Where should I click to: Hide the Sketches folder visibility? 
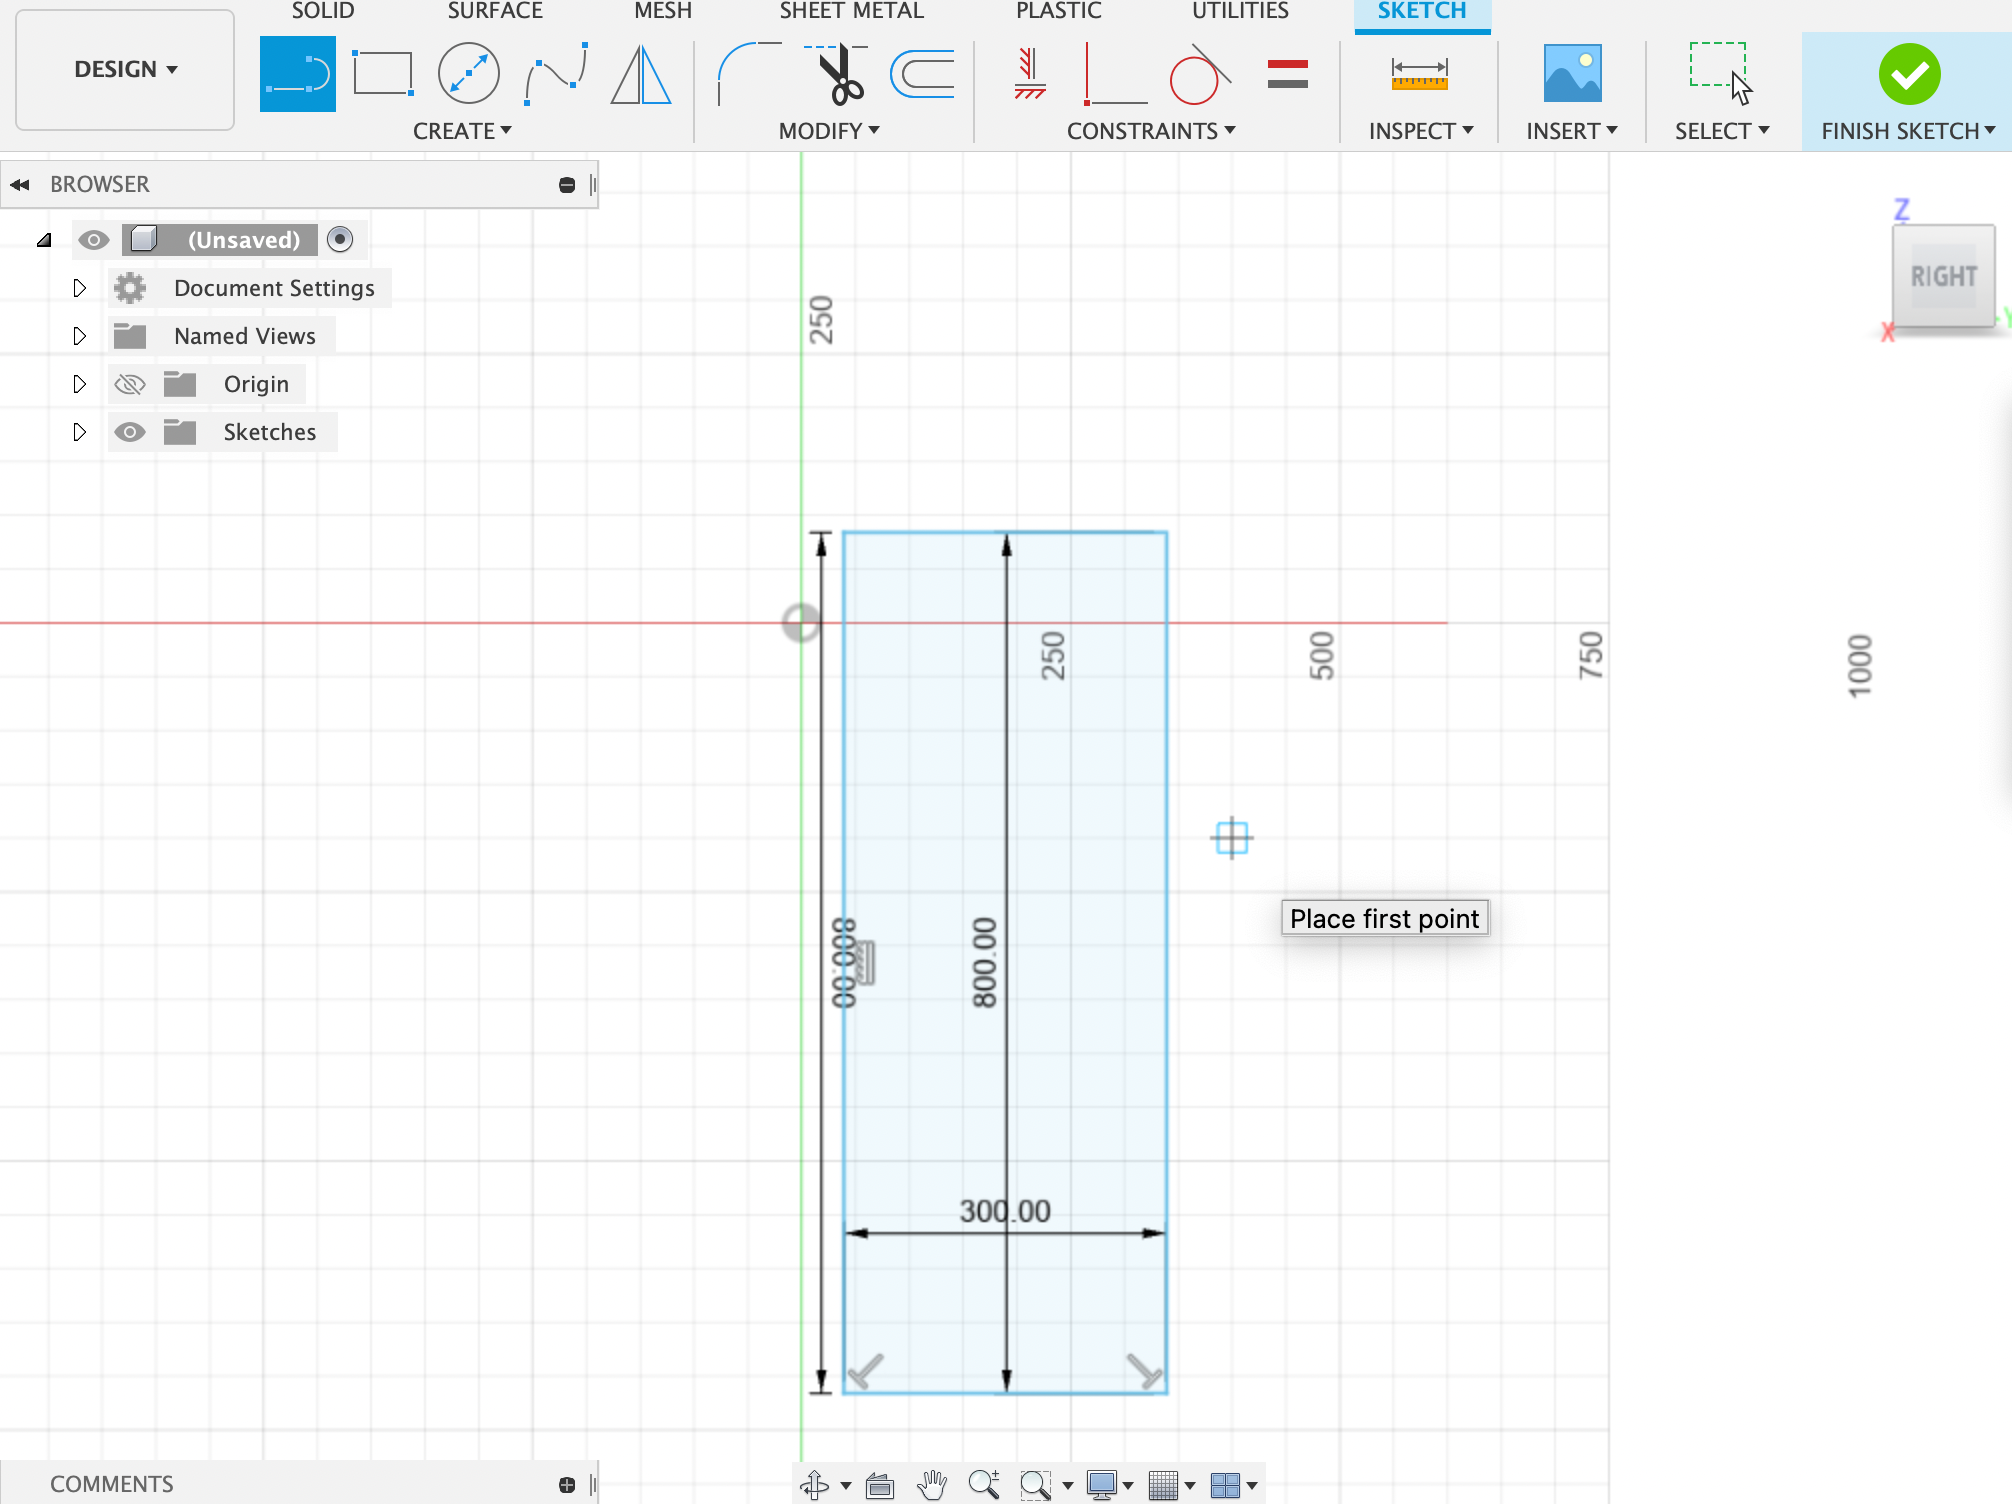tap(130, 431)
